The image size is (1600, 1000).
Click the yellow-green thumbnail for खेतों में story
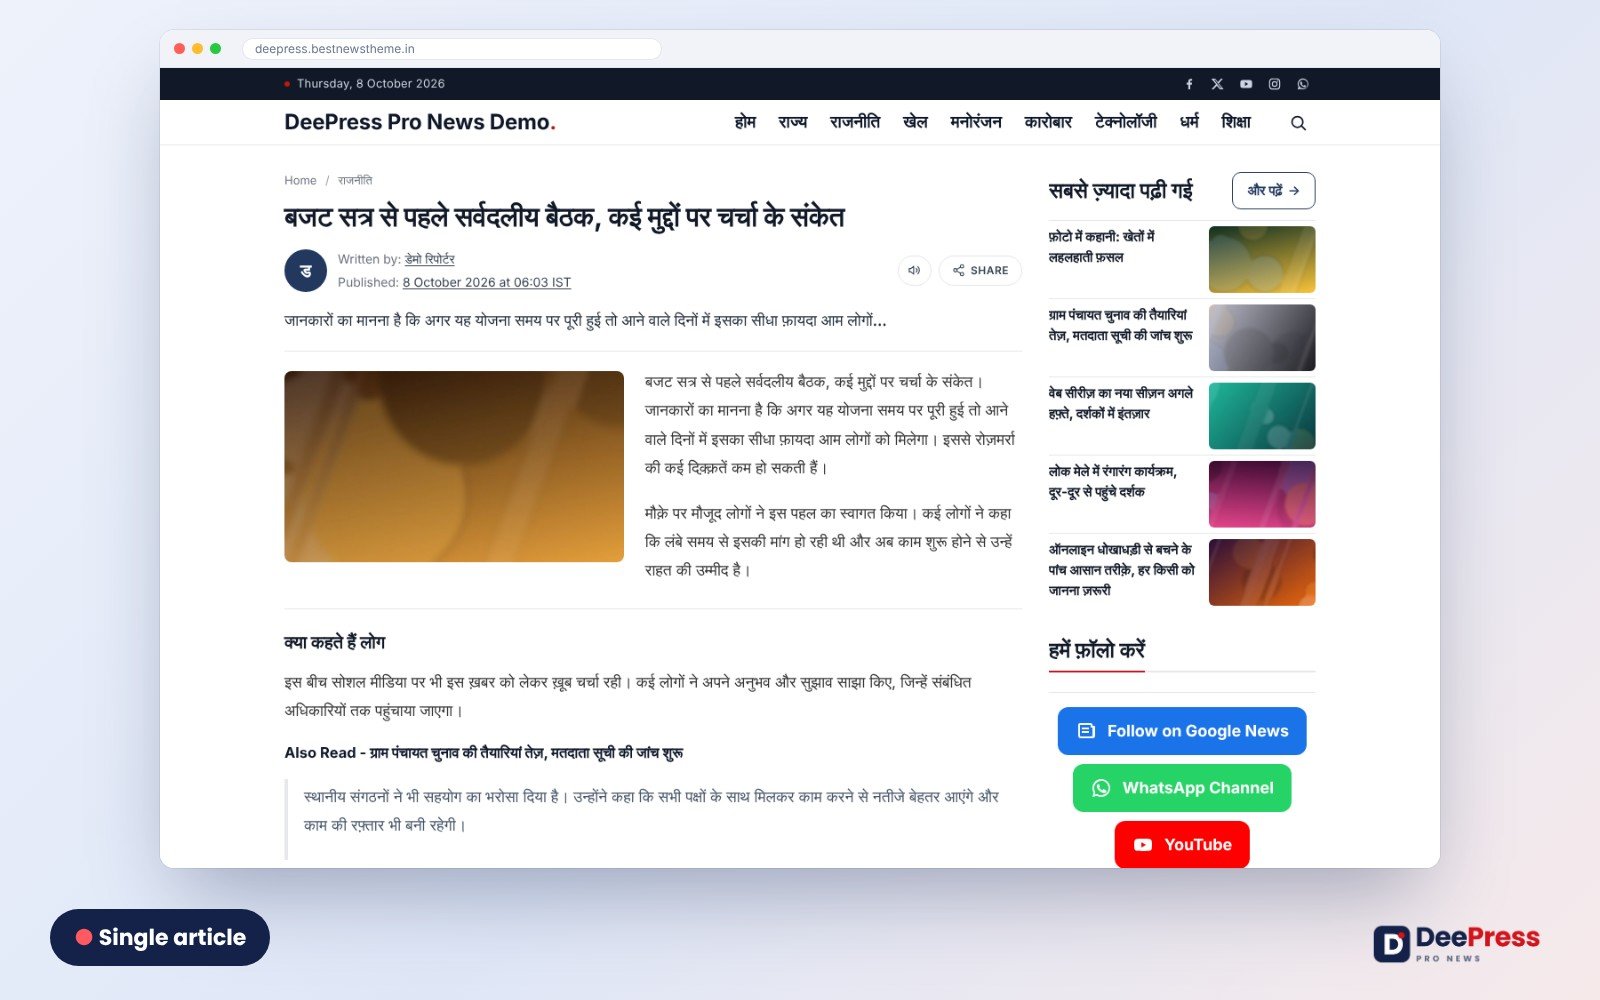1262,259
